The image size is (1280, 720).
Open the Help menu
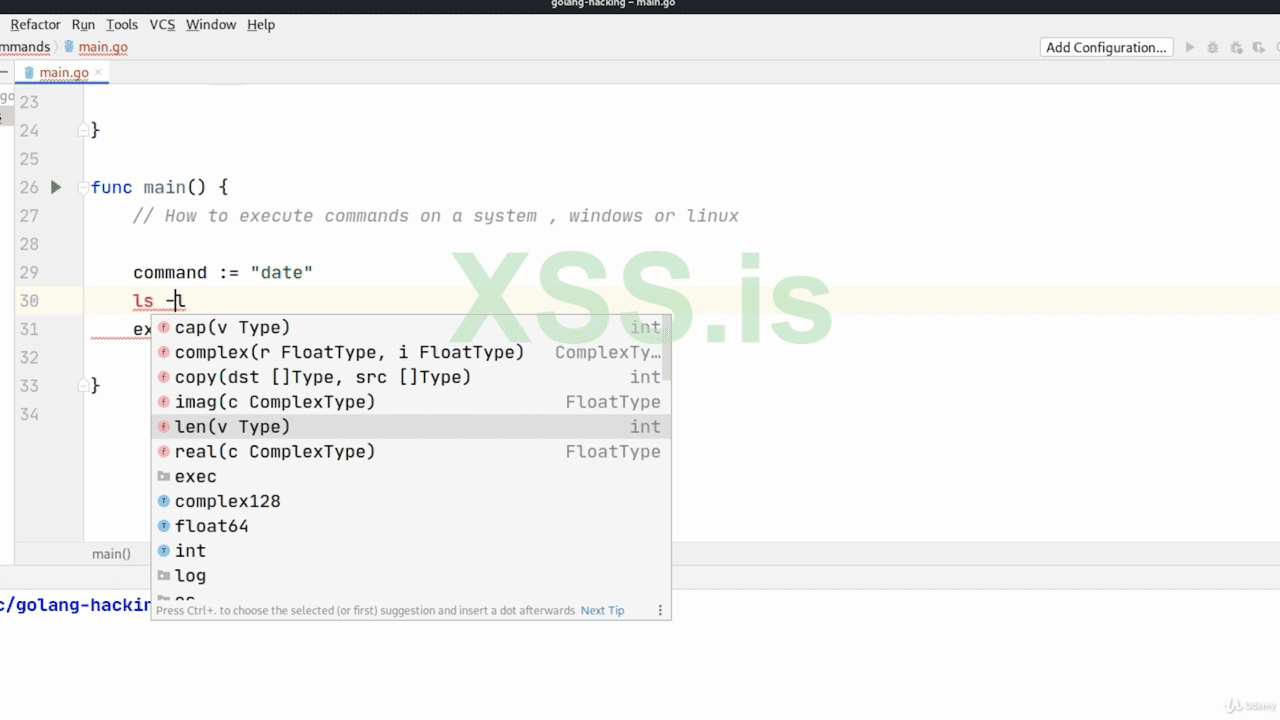[x=261, y=24]
